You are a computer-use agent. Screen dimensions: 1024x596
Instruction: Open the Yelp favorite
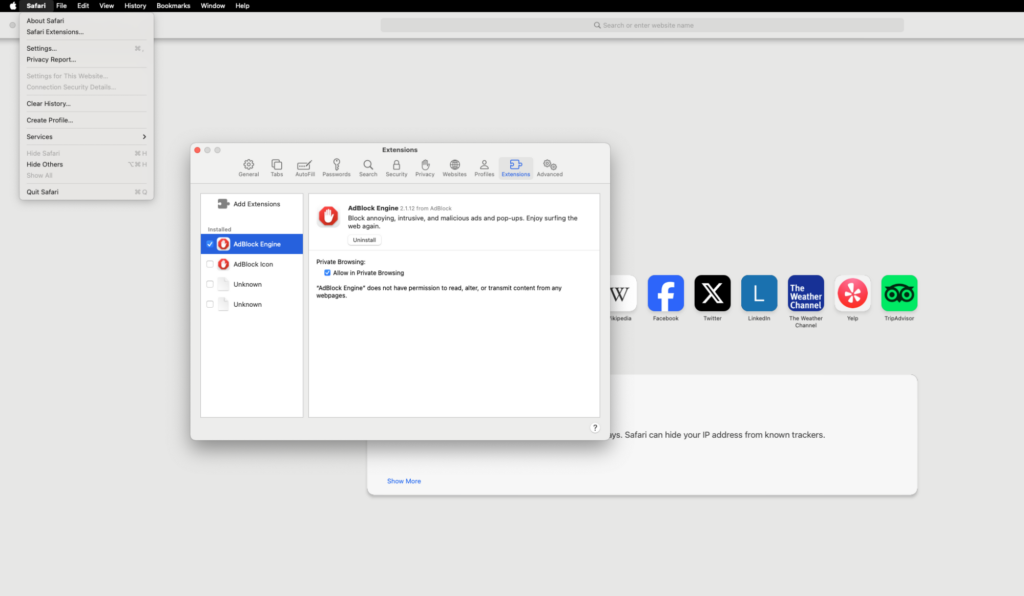tap(852, 293)
